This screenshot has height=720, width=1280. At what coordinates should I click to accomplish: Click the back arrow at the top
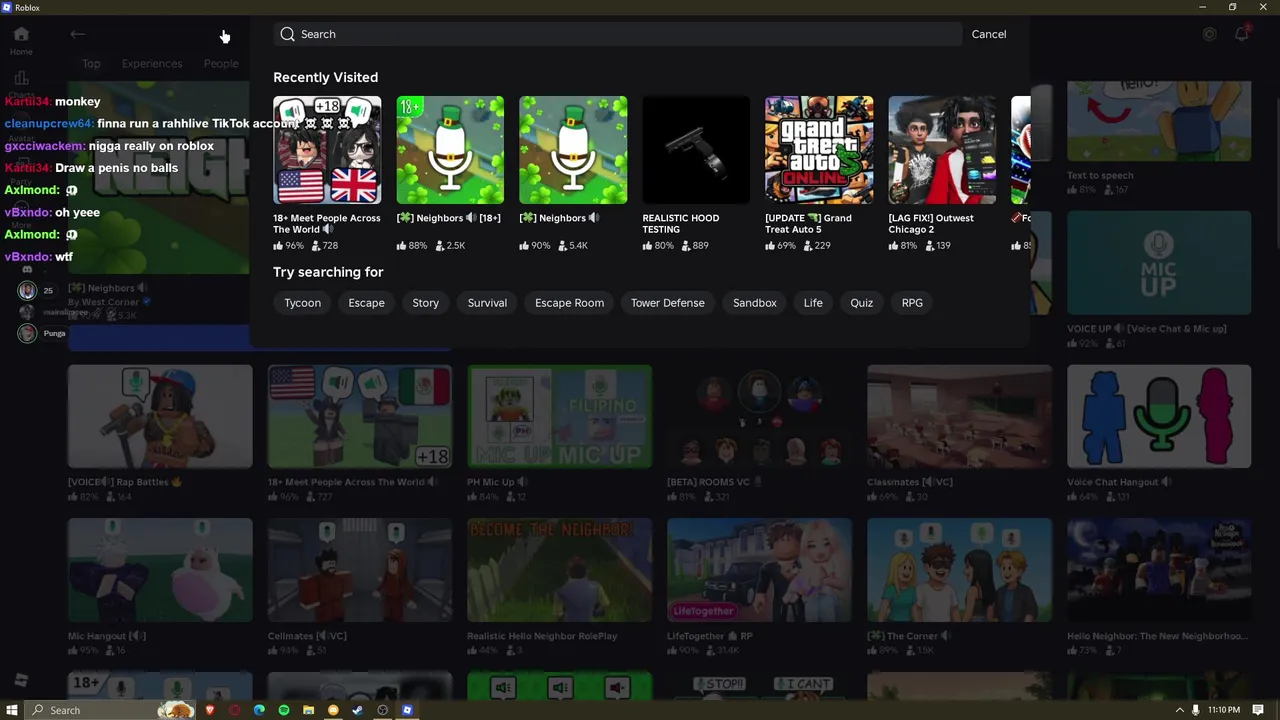(77, 34)
